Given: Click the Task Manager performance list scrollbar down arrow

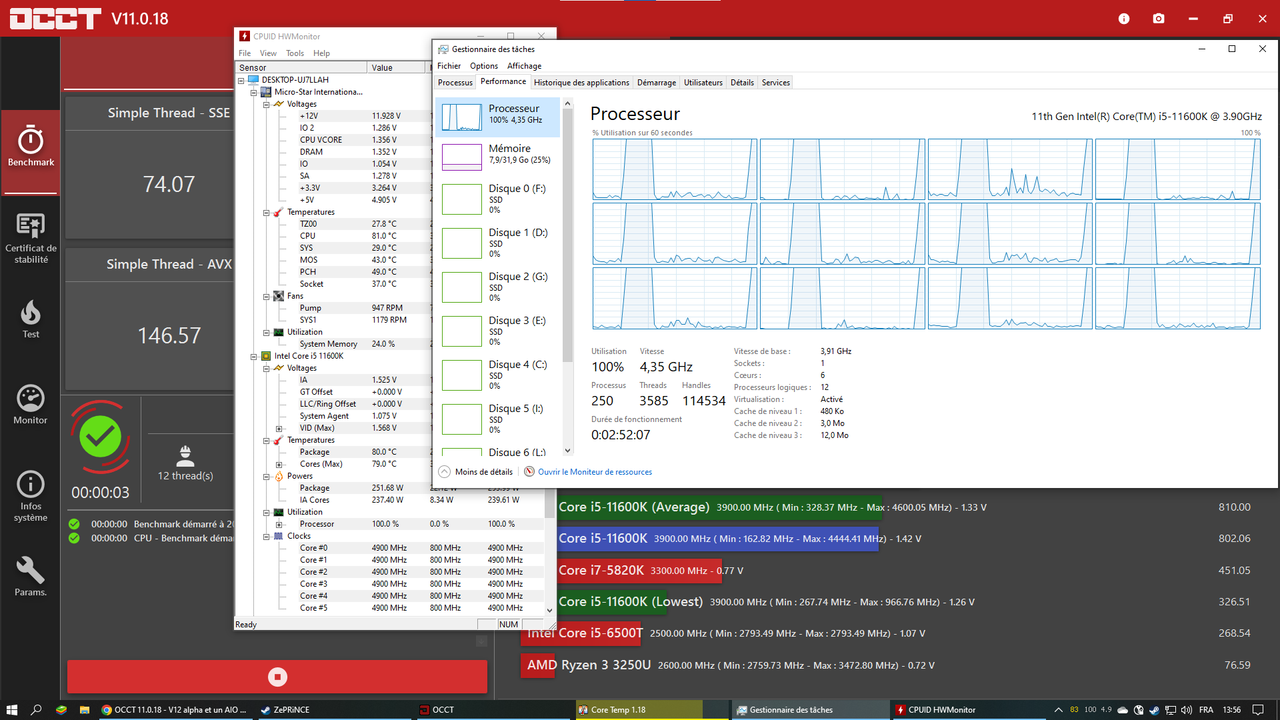Looking at the screenshot, I should click(x=568, y=450).
